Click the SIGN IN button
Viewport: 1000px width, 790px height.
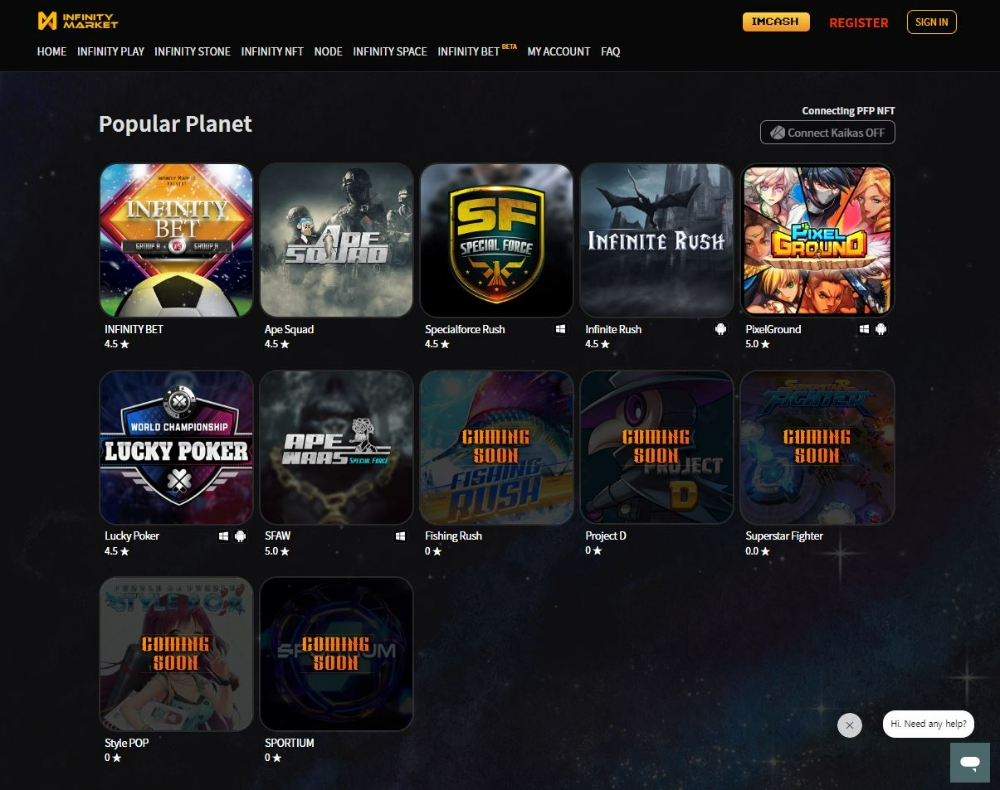[x=931, y=22]
